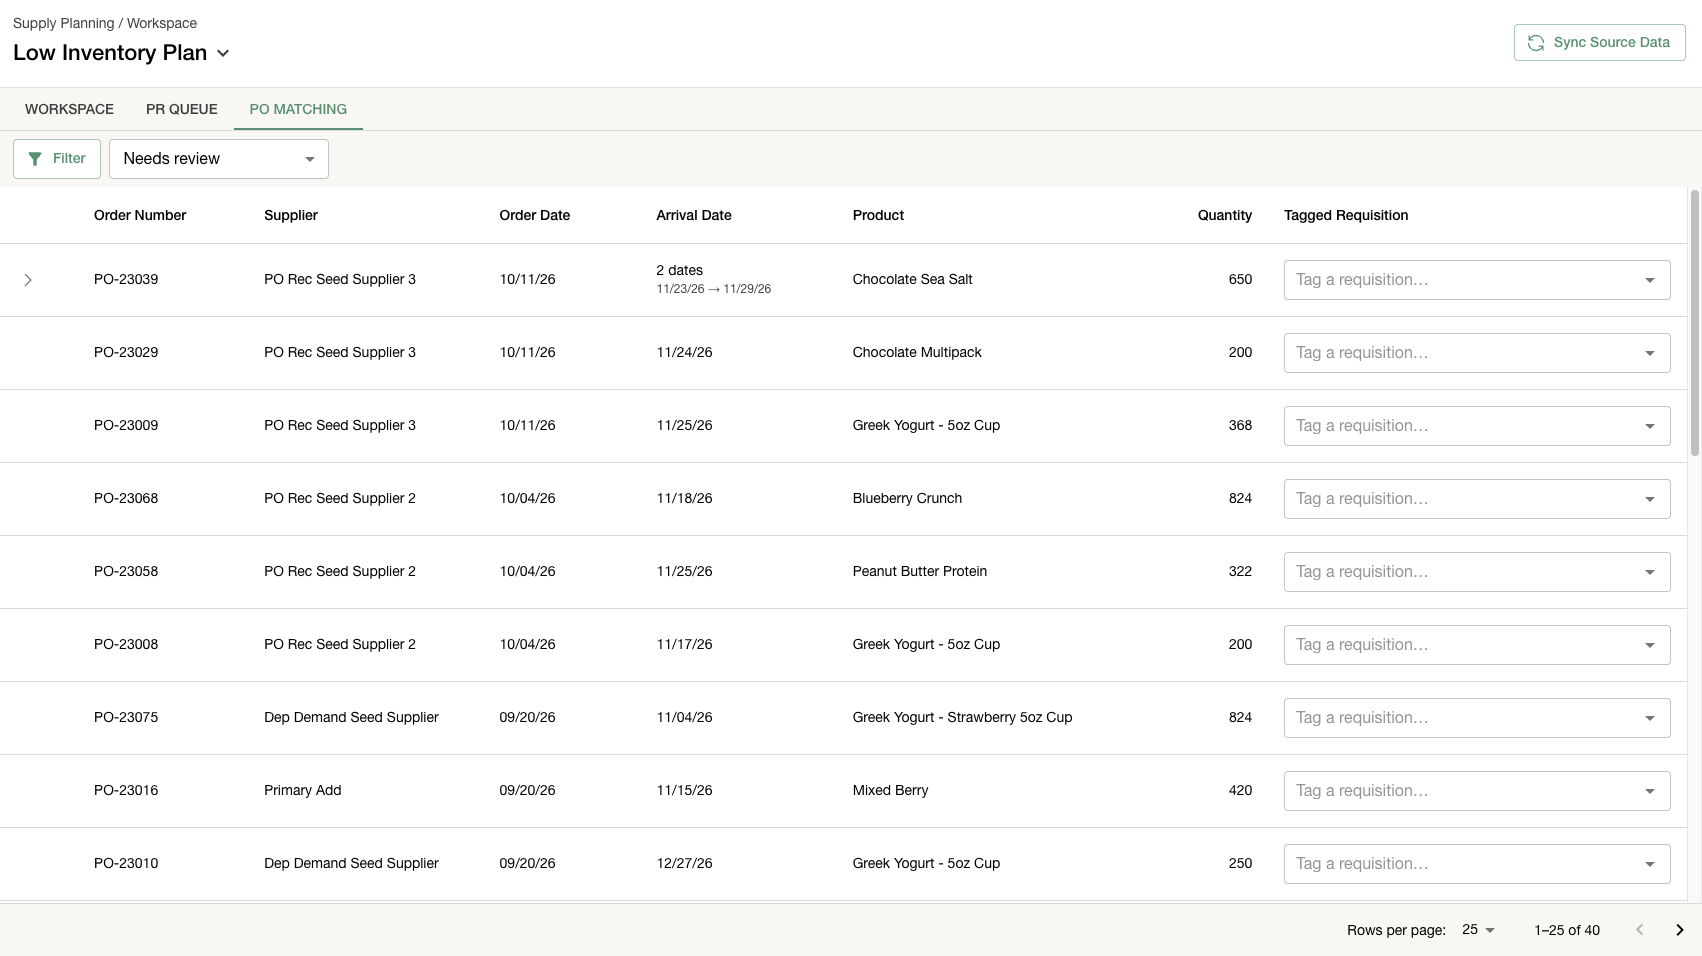Go to next page arrow
The height and width of the screenshot is (956, 1702).
click(x=1680, y=930)
